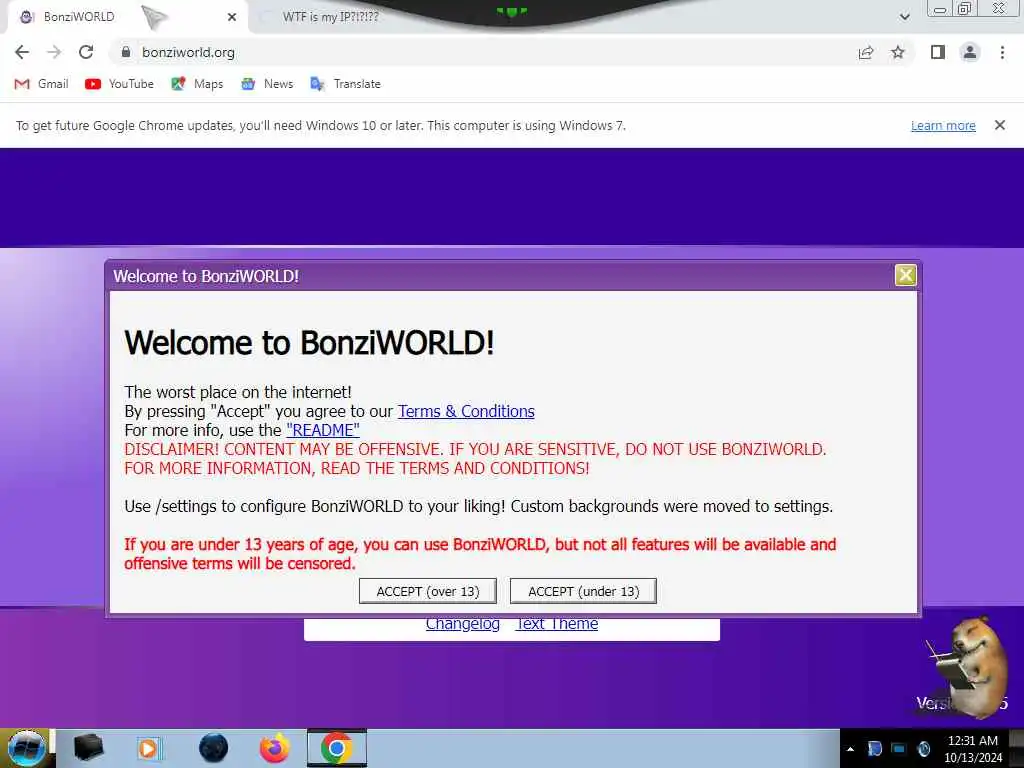Open the Windows Start menu orb

[x=26, y=748]
